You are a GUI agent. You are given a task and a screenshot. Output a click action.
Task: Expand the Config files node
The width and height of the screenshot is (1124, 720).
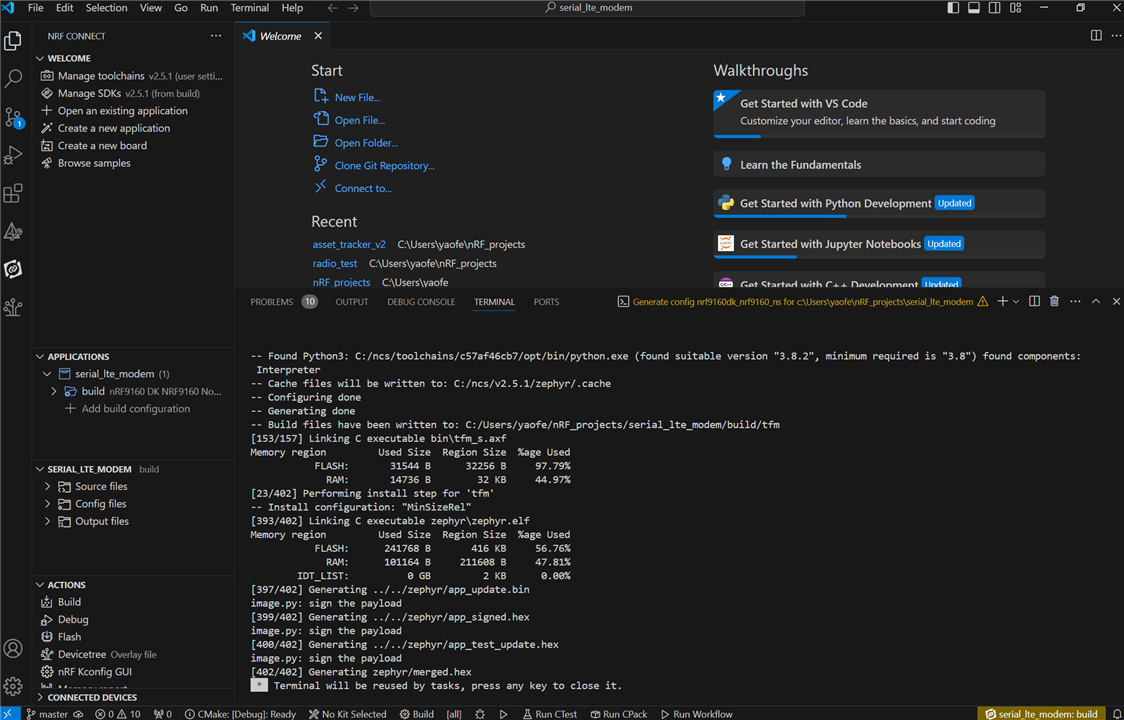coord(47,504)
